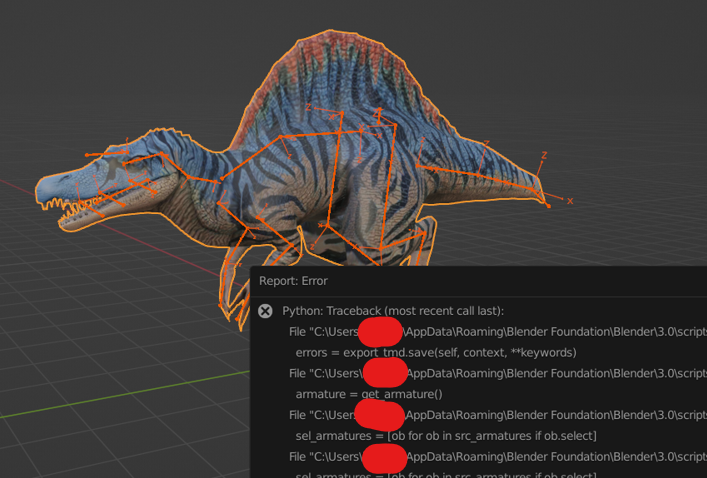Click the "armature = get_armature()" line
This screenshot has width=707, height=478.
pos(369,394)
